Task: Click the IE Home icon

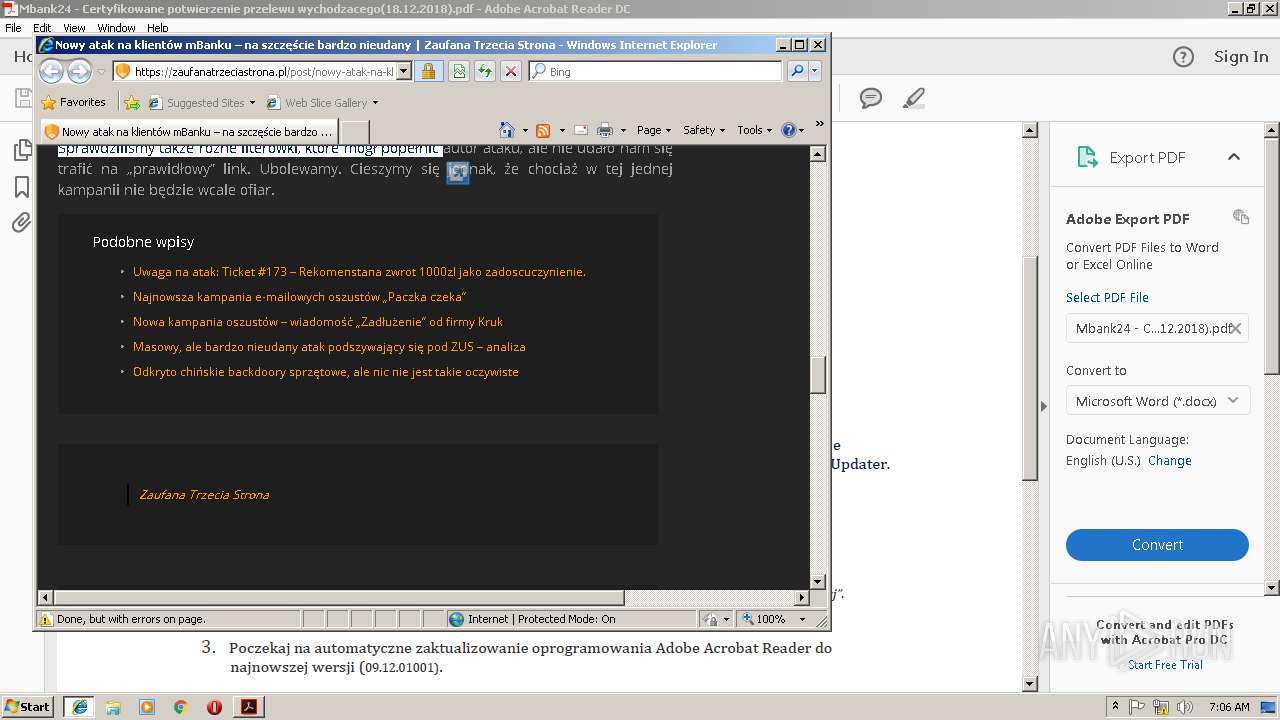Action: (x=506, y=130)
